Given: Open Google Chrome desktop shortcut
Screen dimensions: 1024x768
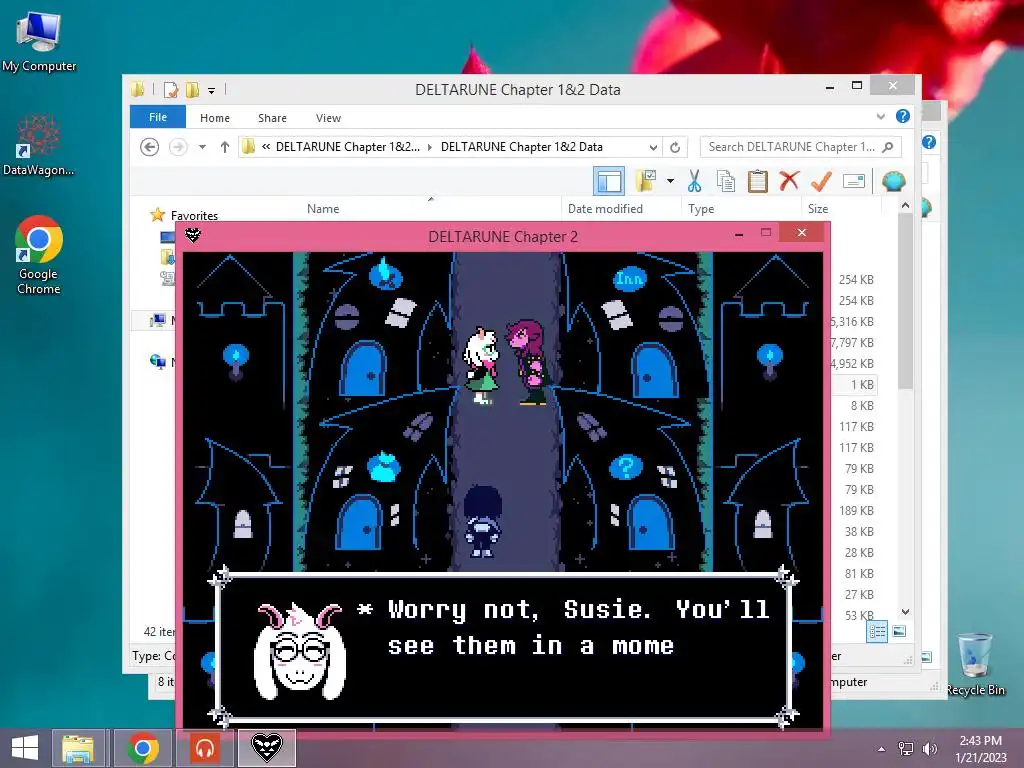Looking at the screenshot, I should tap(39, 255).
